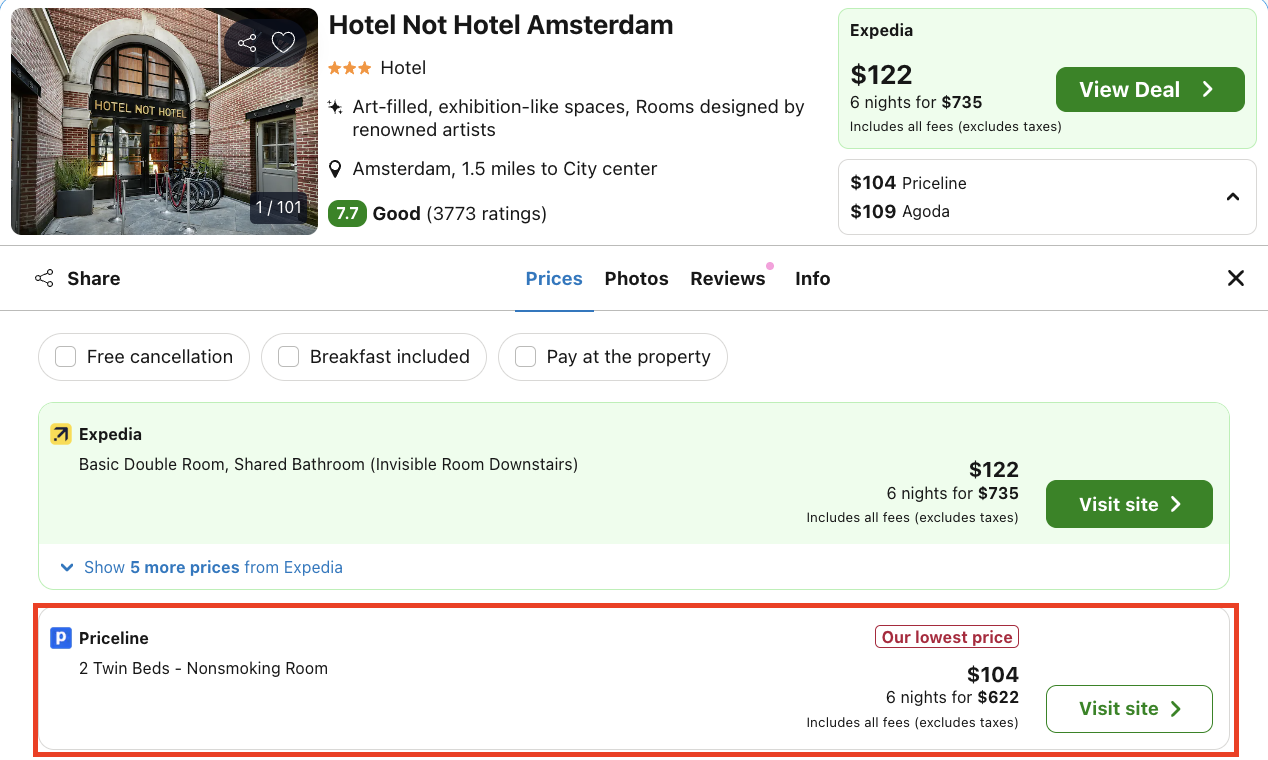Click the sparkle icon beside the hotel description
The width and height of the screenshot is (1268, 760).
pyautogui.click(x=336, y=104)
